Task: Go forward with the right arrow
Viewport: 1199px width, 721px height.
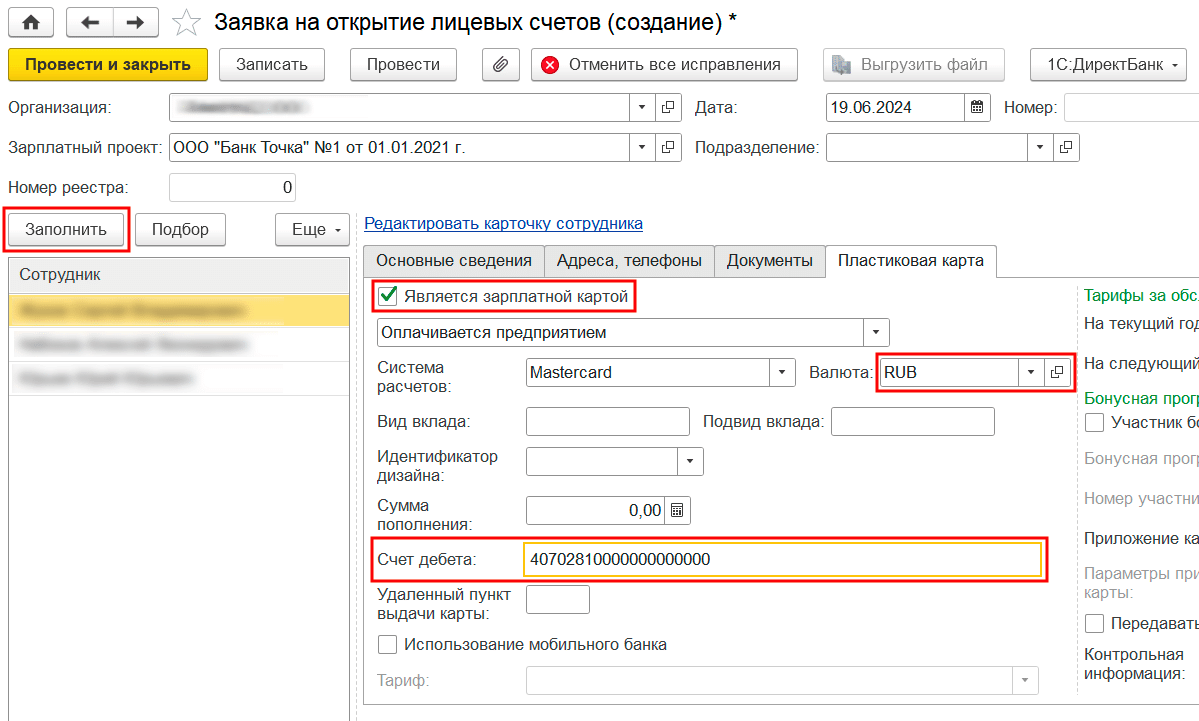Action: point(136,21)
